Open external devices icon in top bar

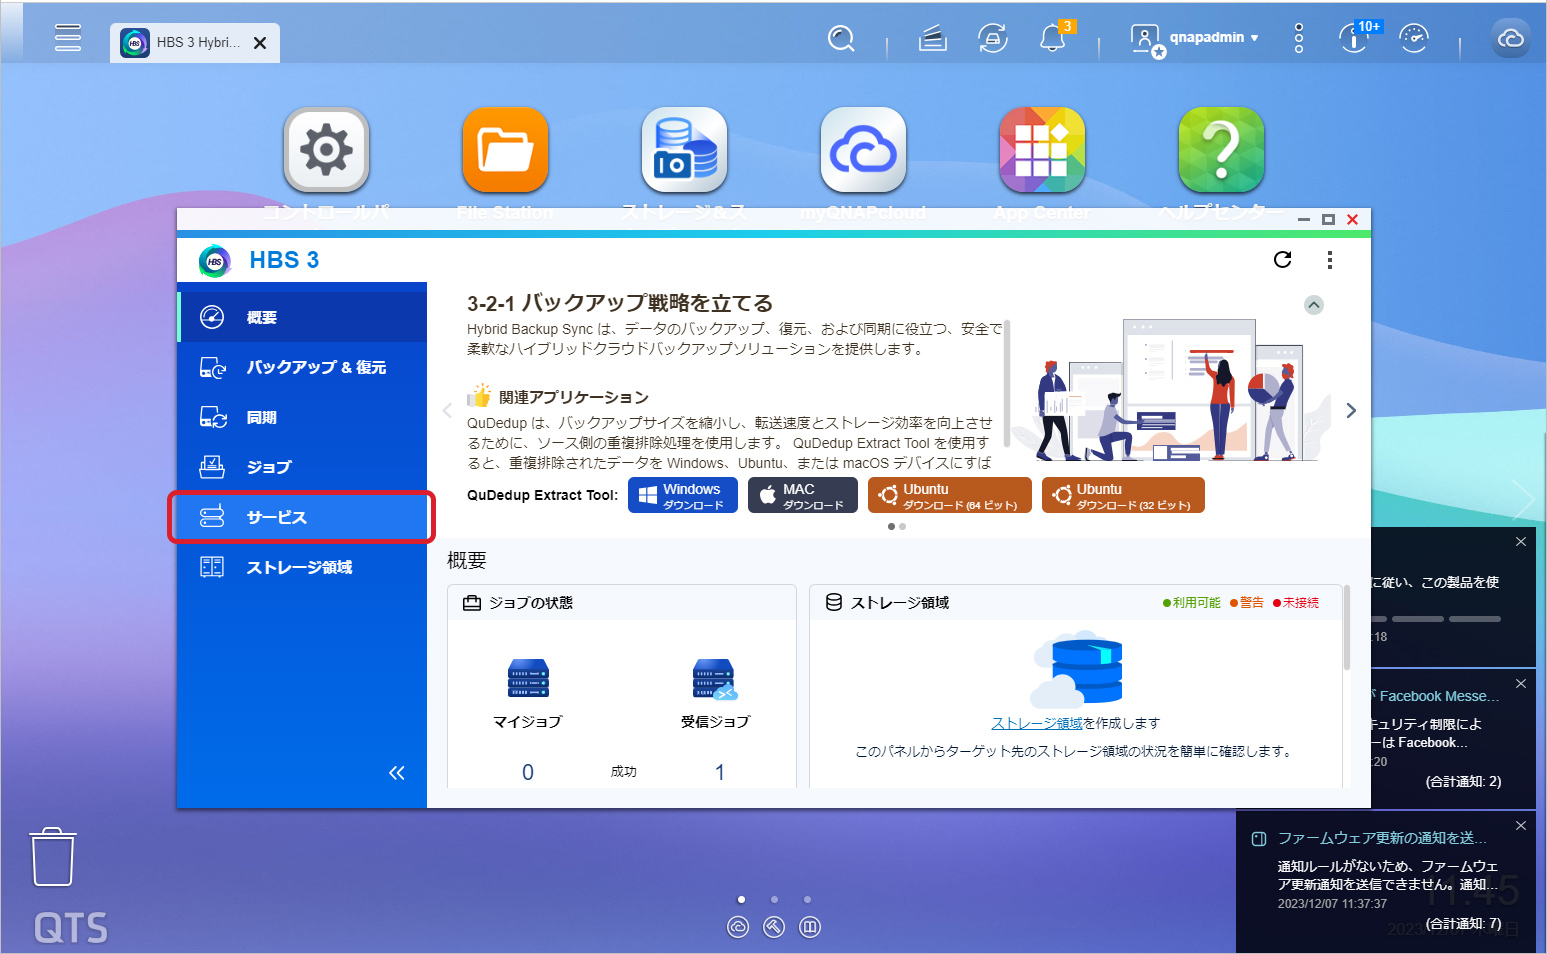992,39
